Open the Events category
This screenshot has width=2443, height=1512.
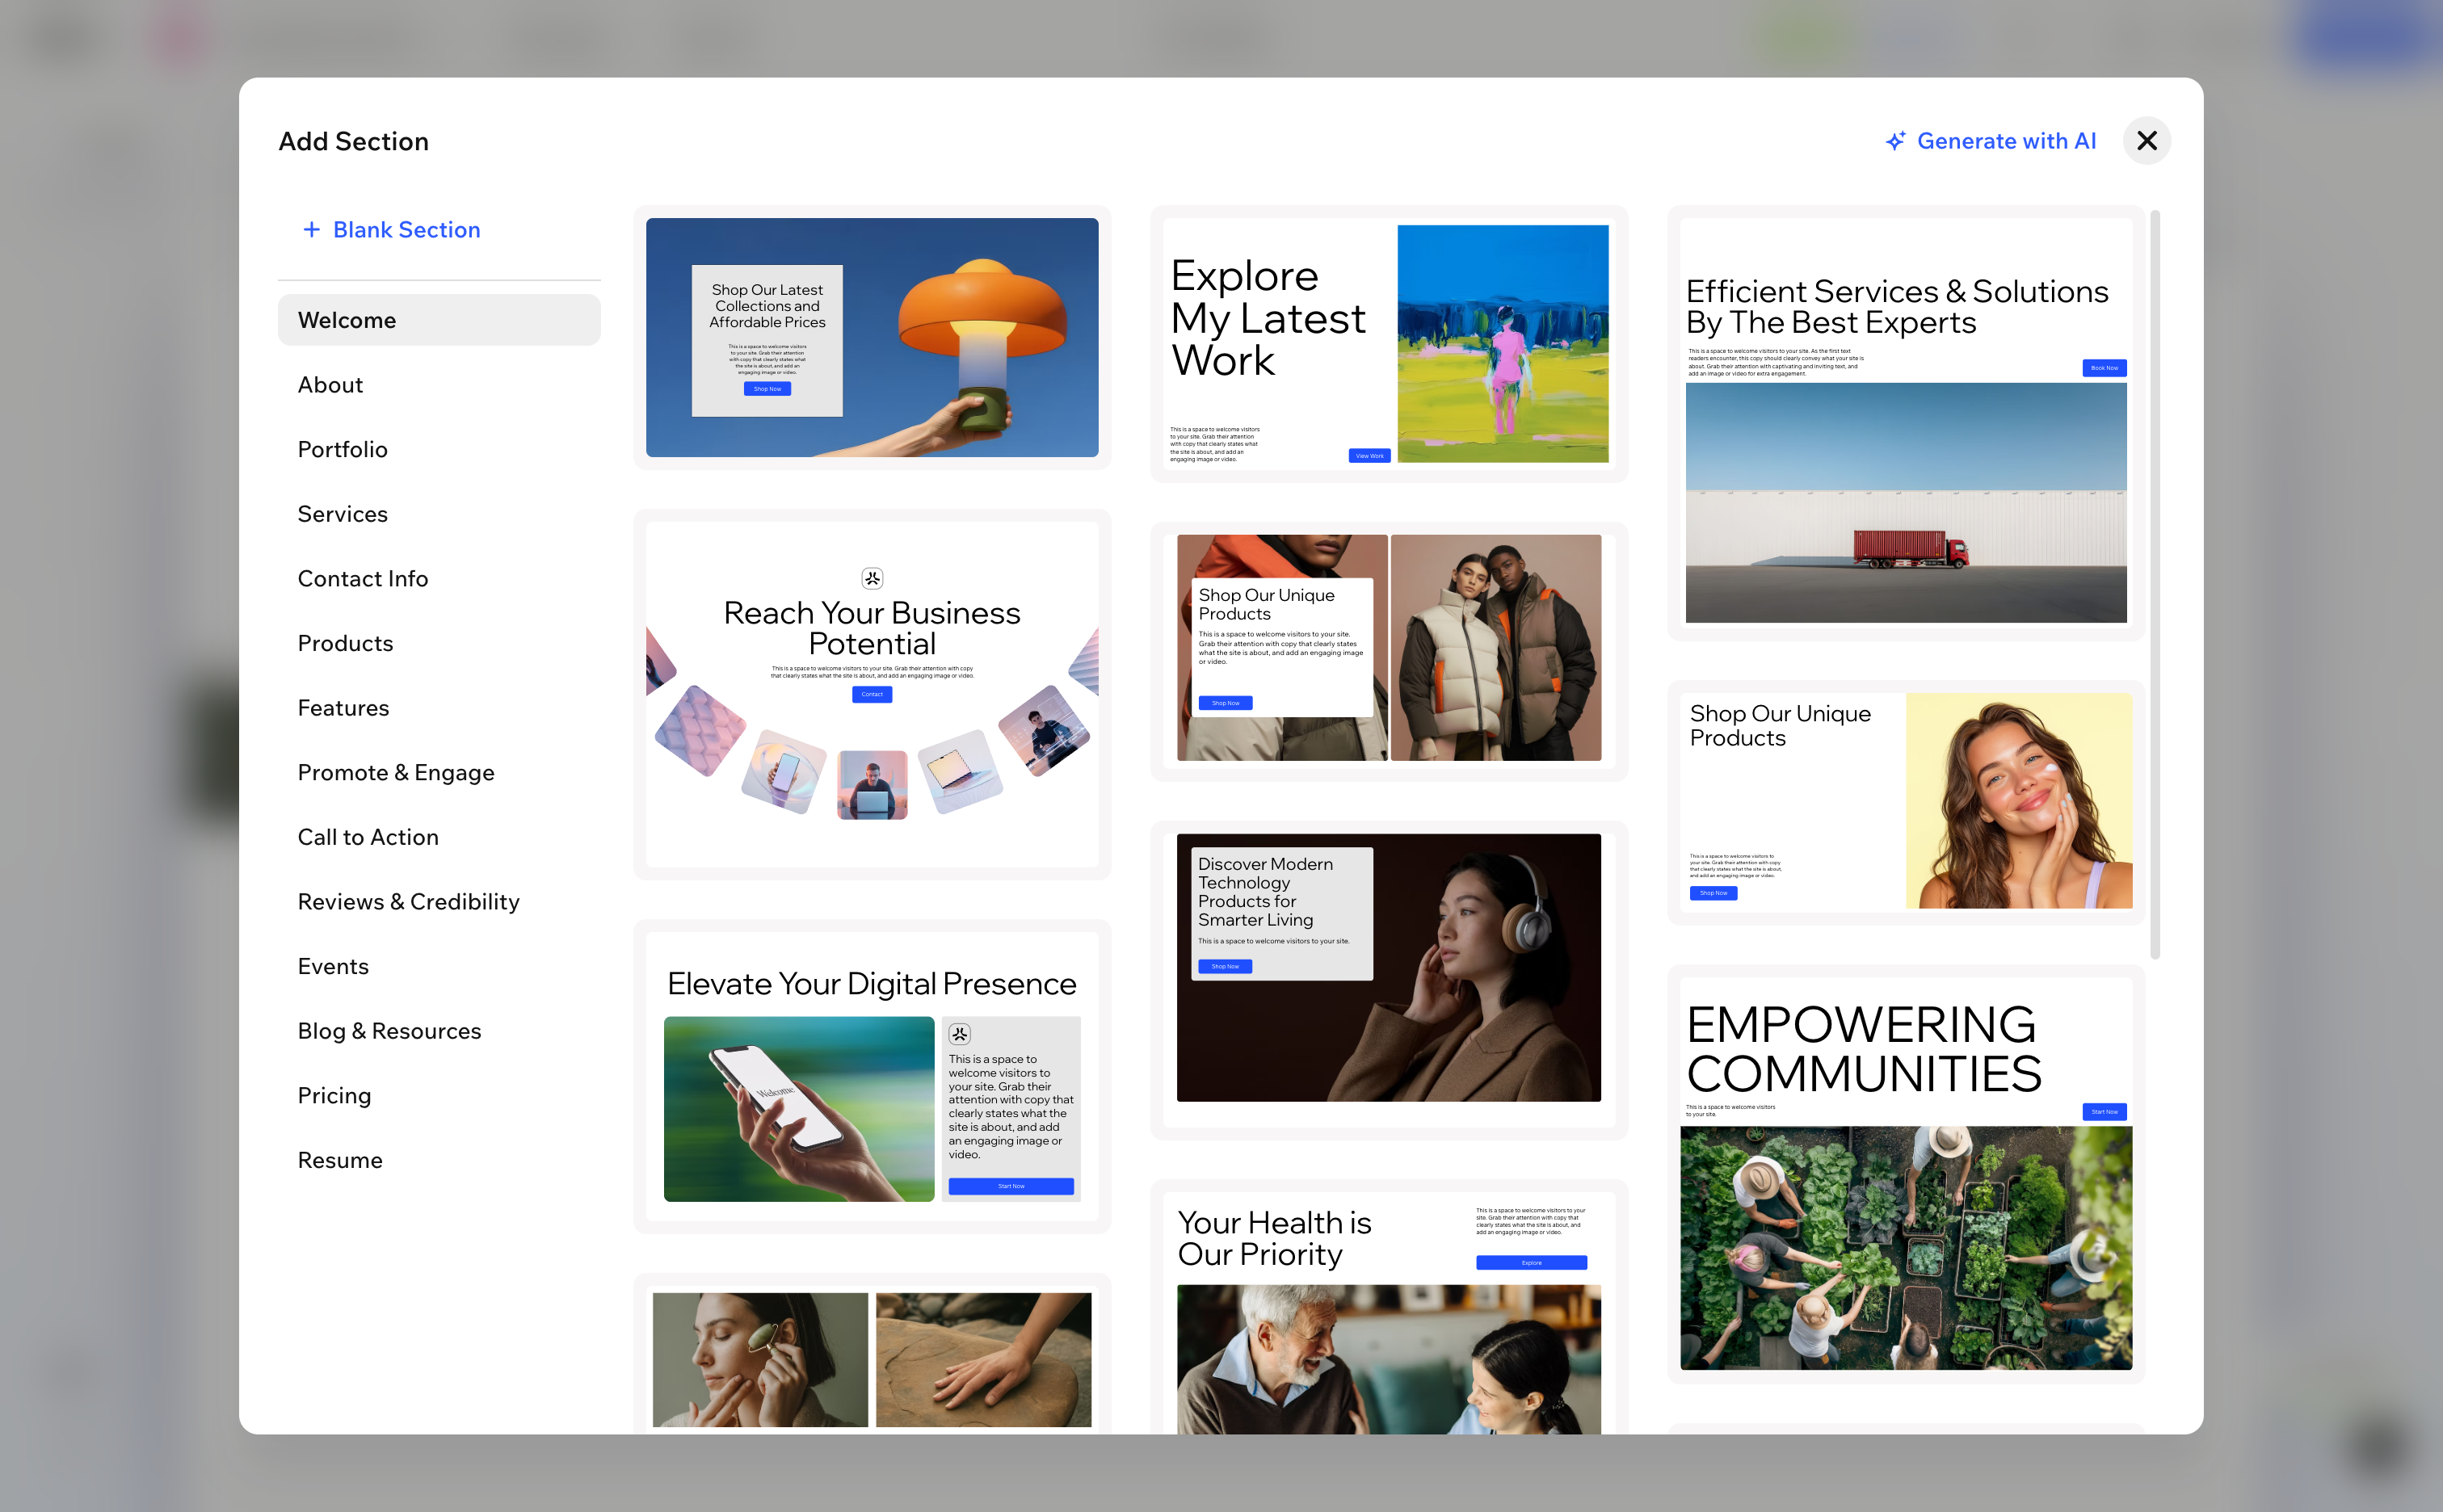pos(439,966)
